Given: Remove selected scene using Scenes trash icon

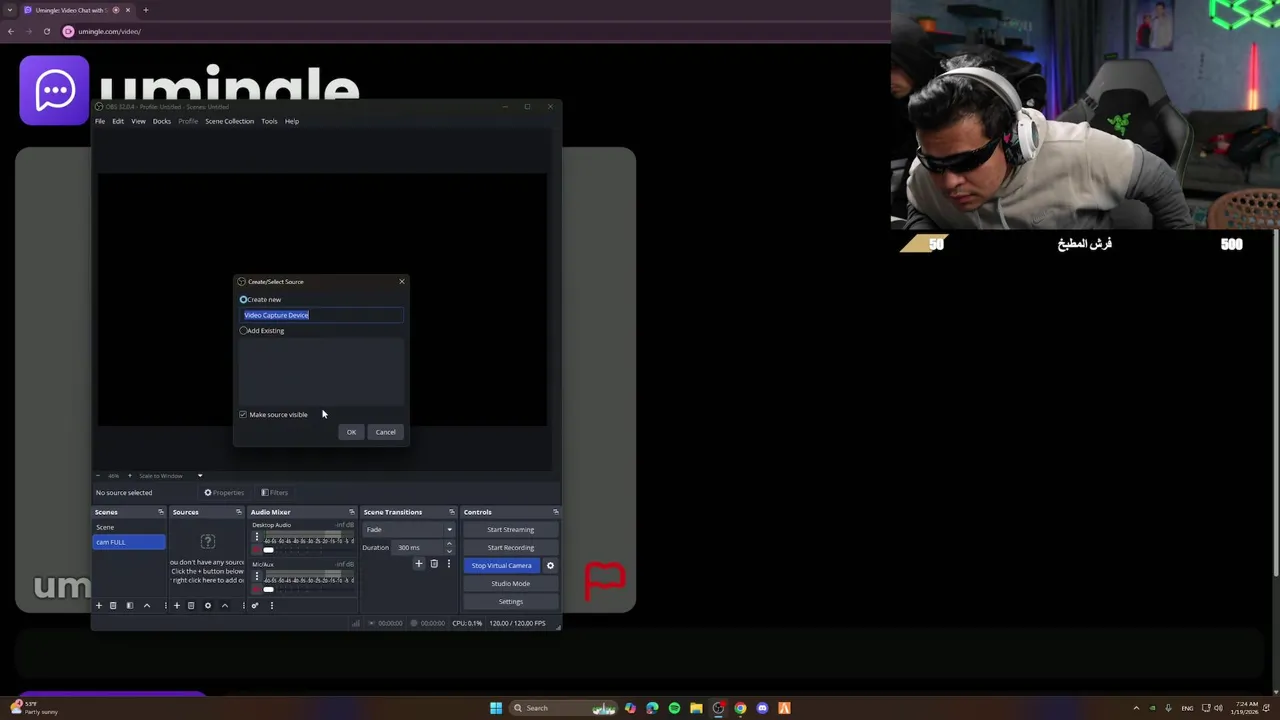Looking at the screenshot, I should click(113, 605).
